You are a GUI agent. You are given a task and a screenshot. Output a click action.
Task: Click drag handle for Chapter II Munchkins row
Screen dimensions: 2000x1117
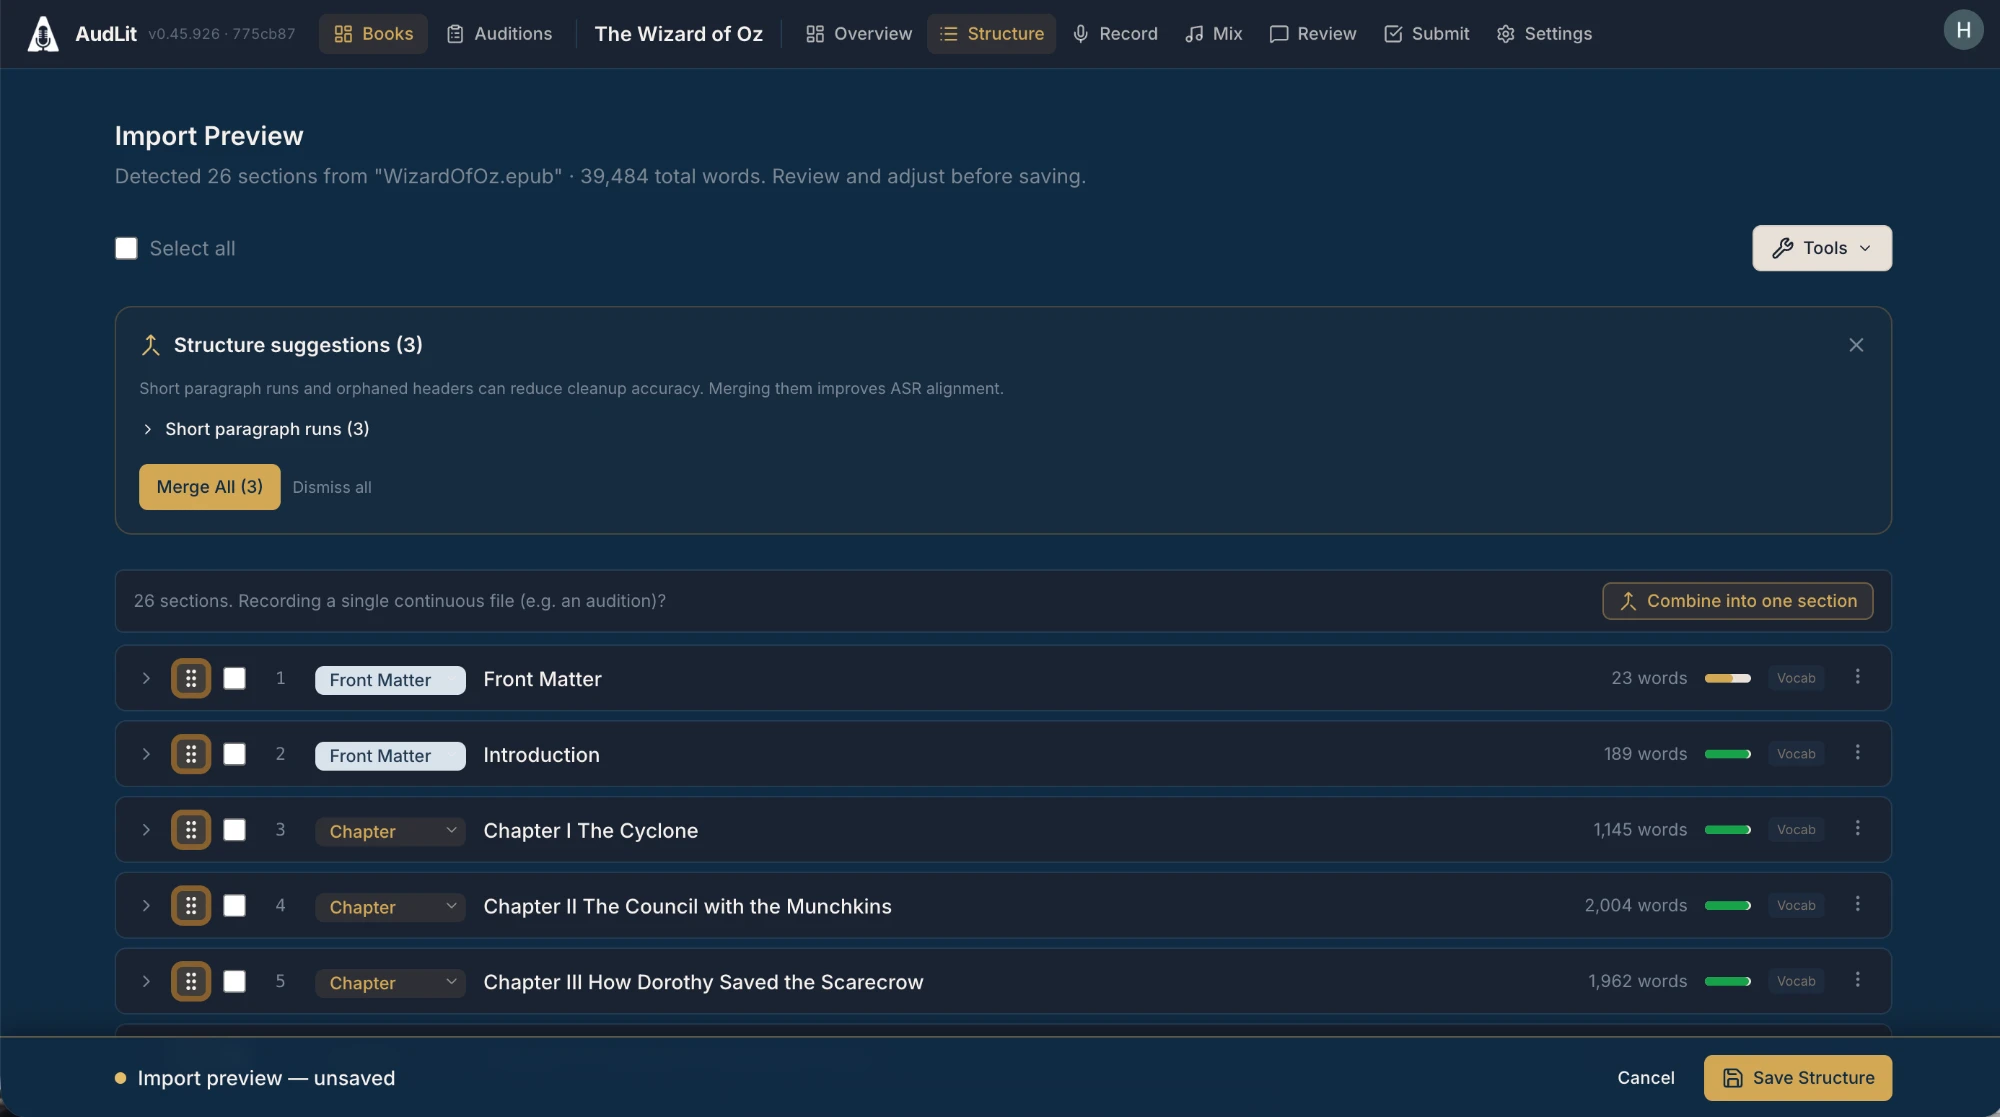(191, 906)
